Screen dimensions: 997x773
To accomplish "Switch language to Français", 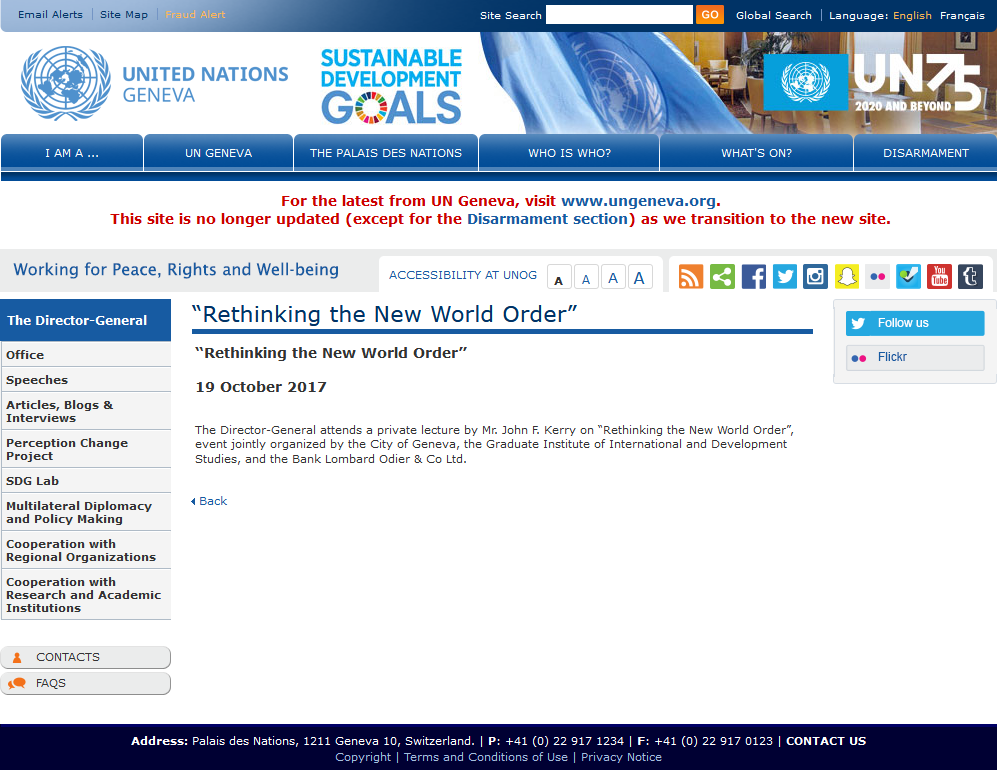I will point(962,15).
